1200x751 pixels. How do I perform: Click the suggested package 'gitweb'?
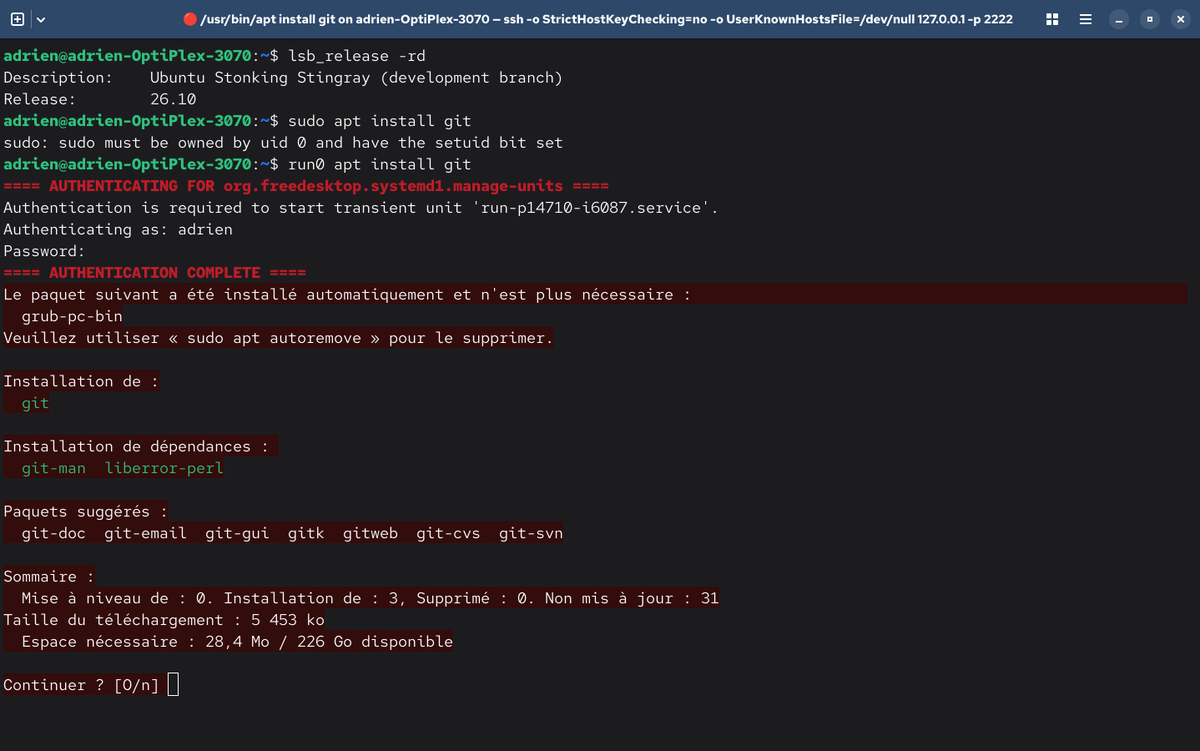point(370,533)
